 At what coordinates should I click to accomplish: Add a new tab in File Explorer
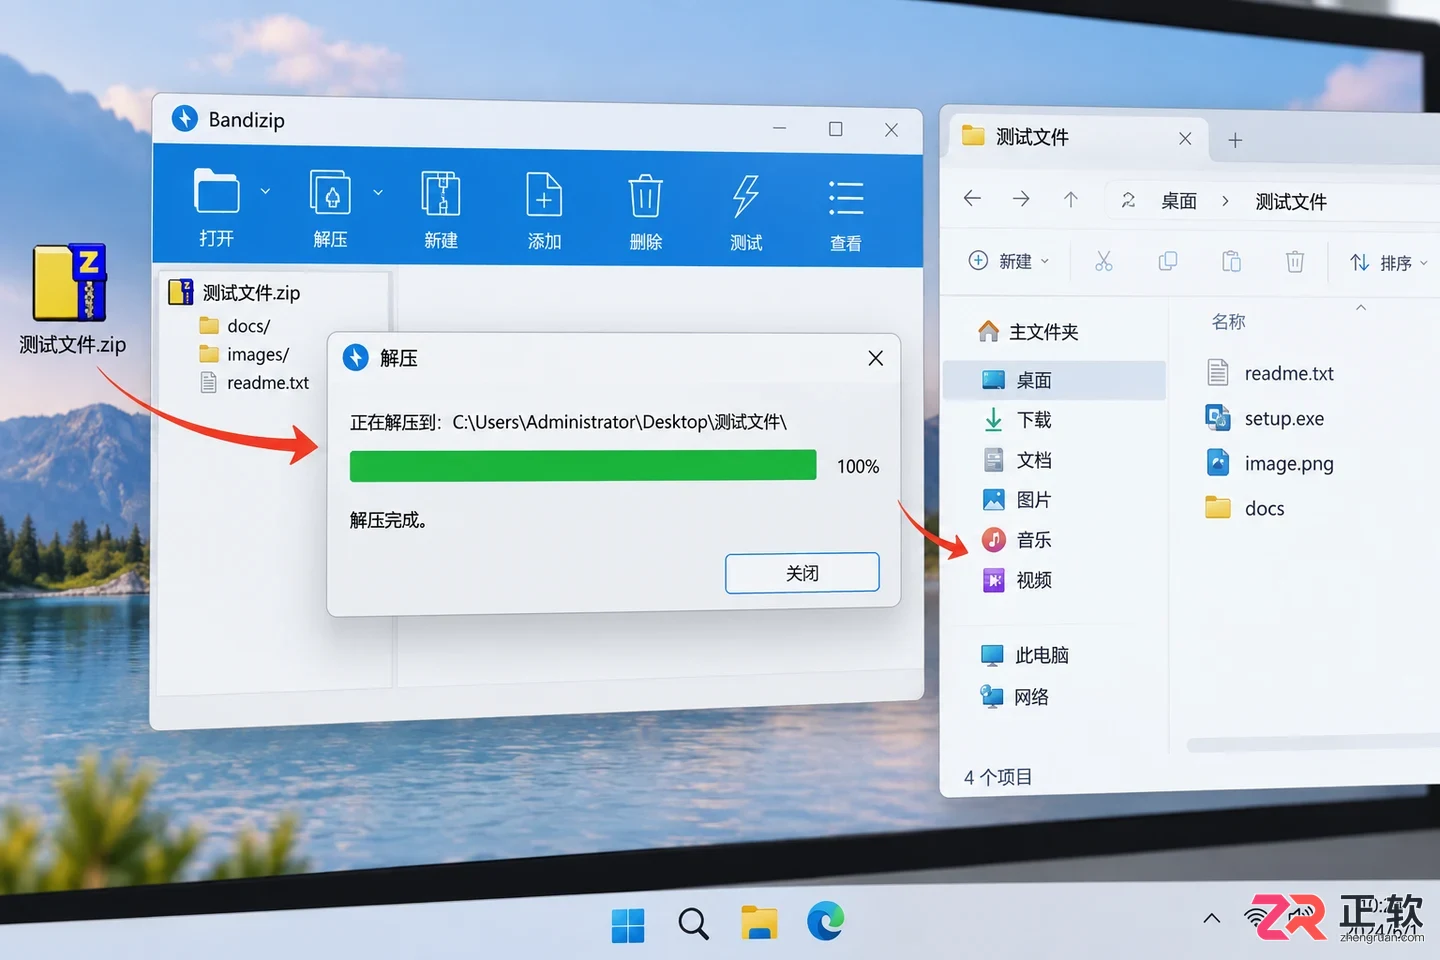(1235, 141)
